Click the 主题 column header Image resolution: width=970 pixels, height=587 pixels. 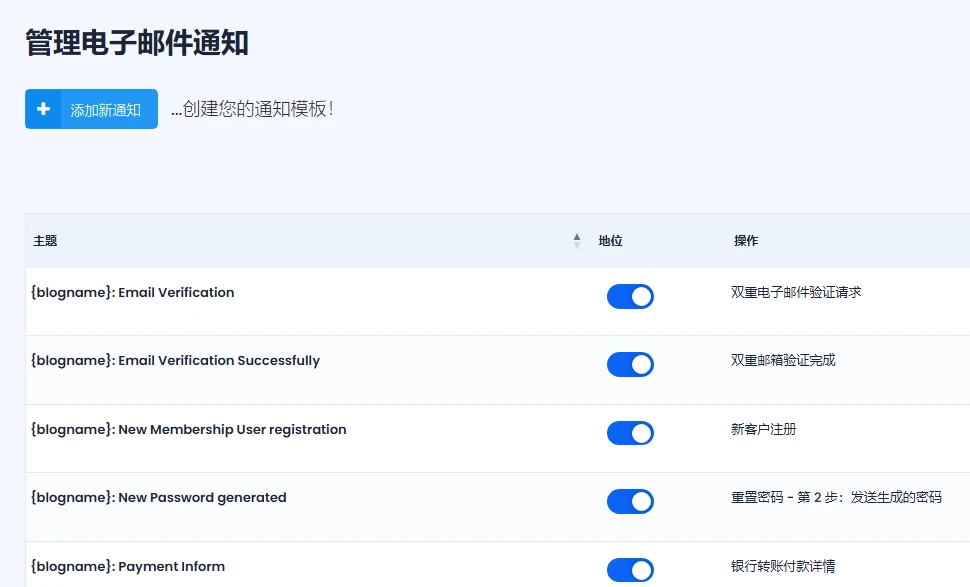42,240
